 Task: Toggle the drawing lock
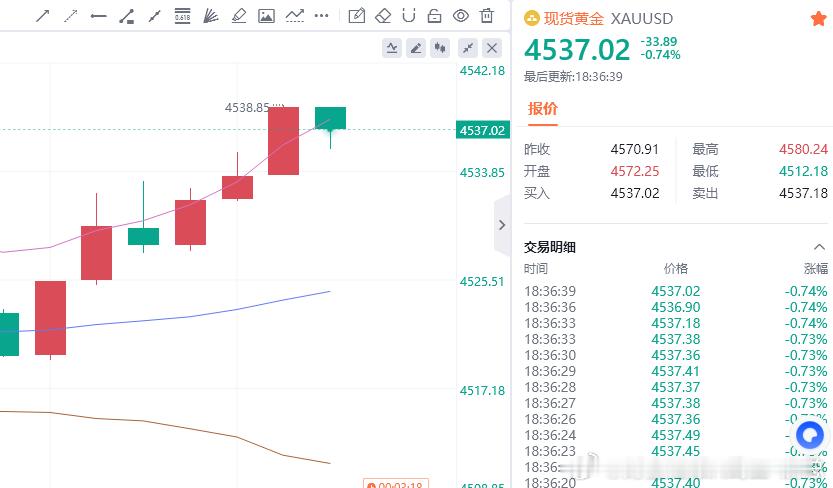click(435, 16)
